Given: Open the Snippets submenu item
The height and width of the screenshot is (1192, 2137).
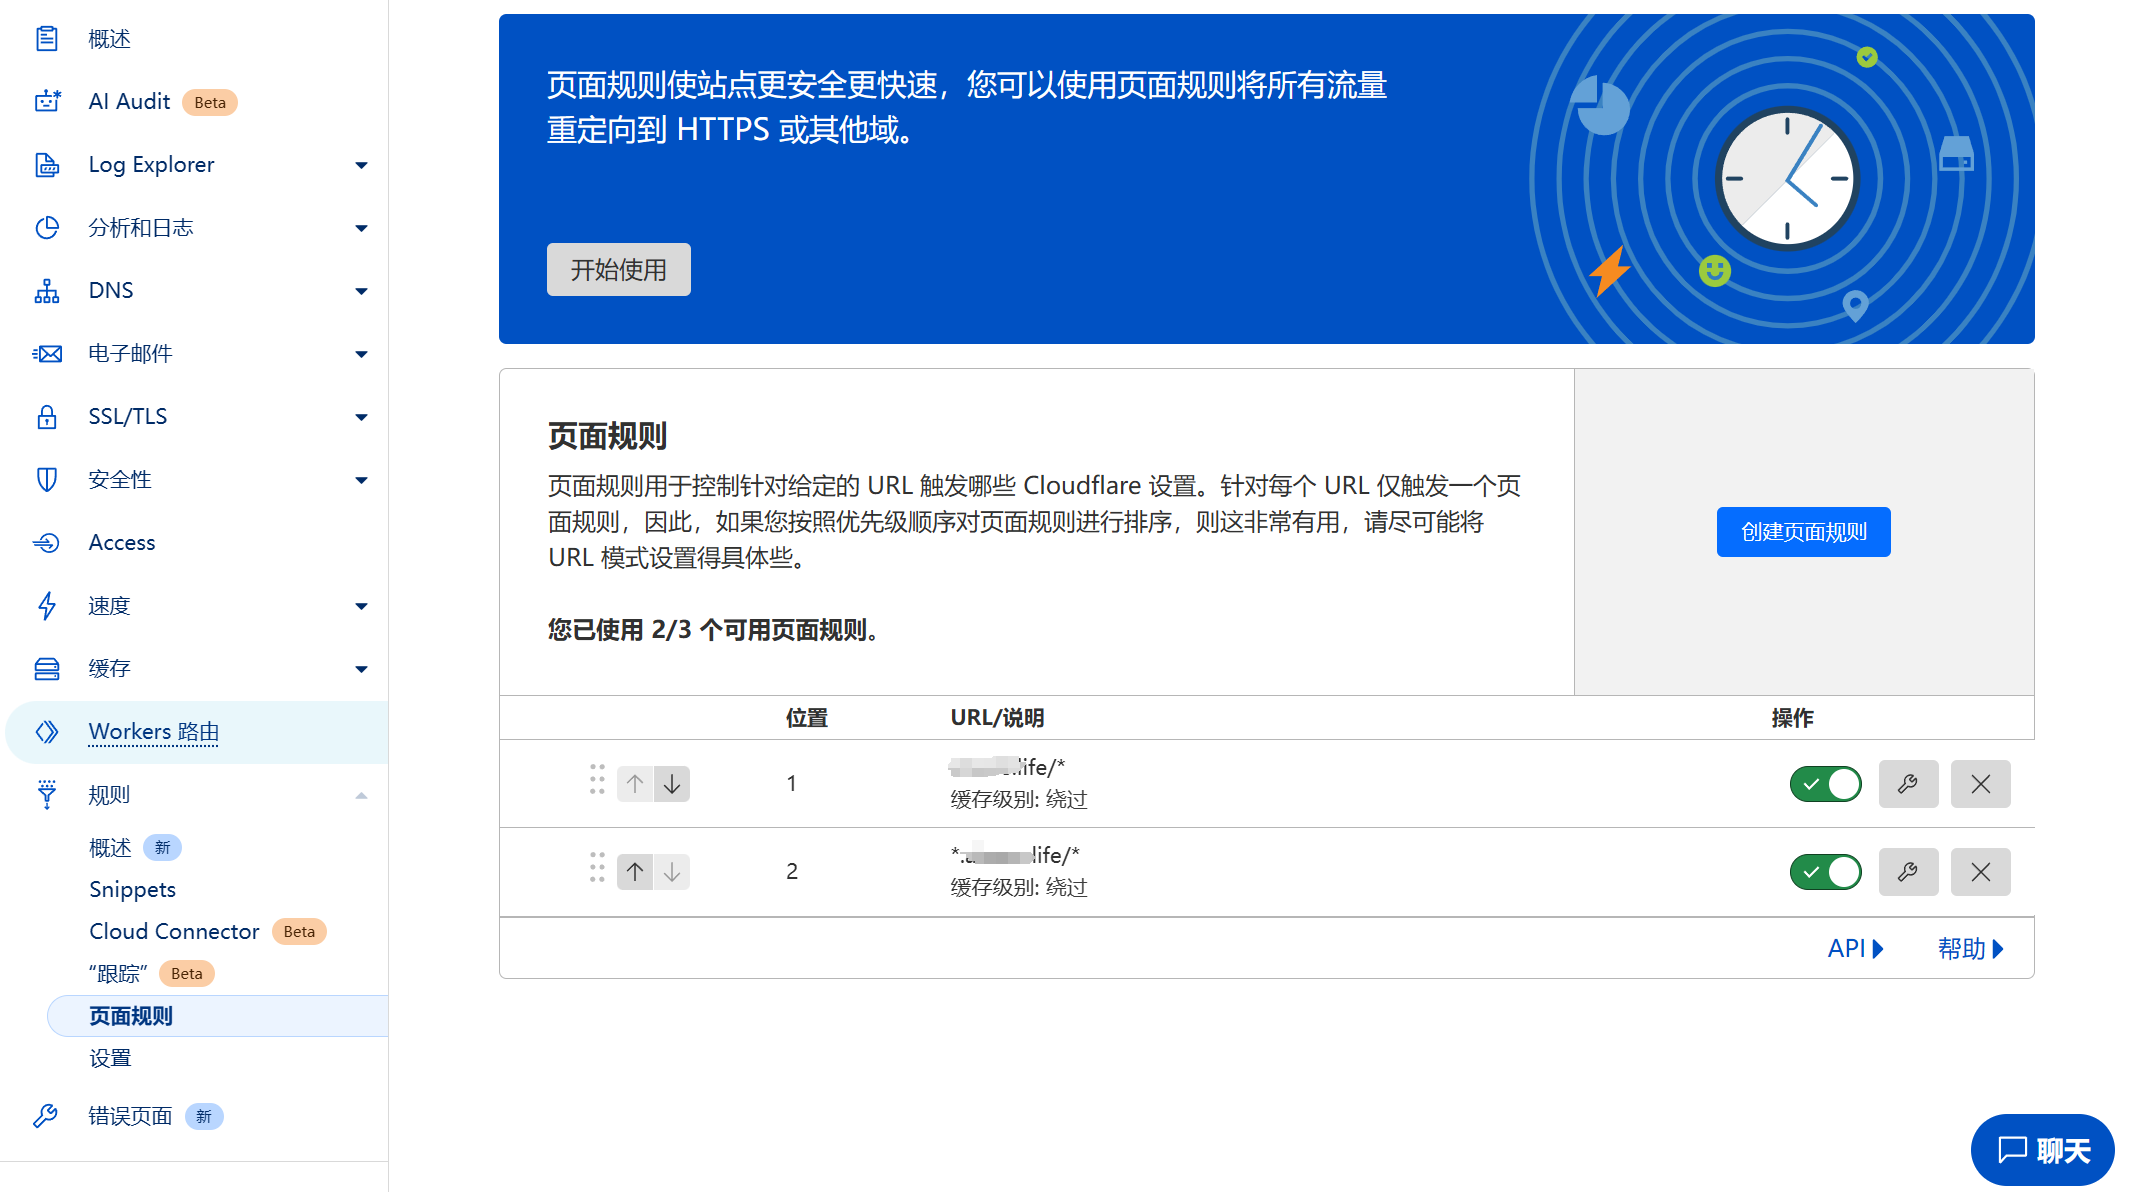Looking at the screenshot, I should (132, 890).
